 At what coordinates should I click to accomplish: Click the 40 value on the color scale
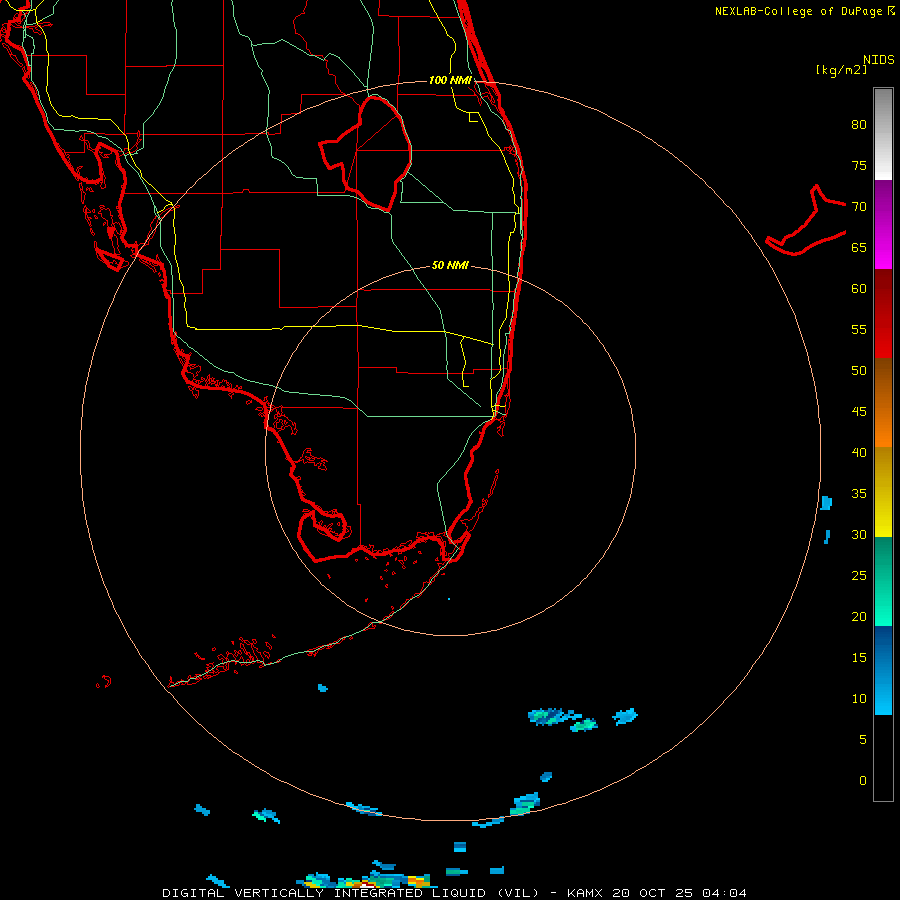859,452
